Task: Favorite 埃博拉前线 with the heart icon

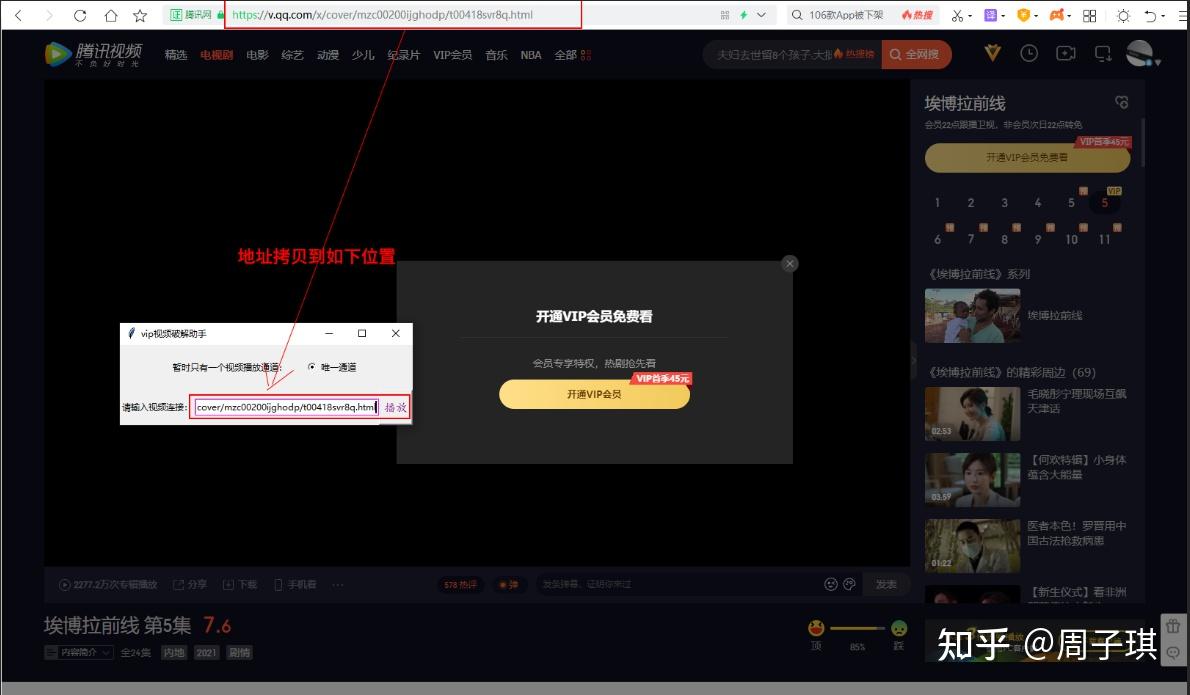Action: coord(1122,102)
